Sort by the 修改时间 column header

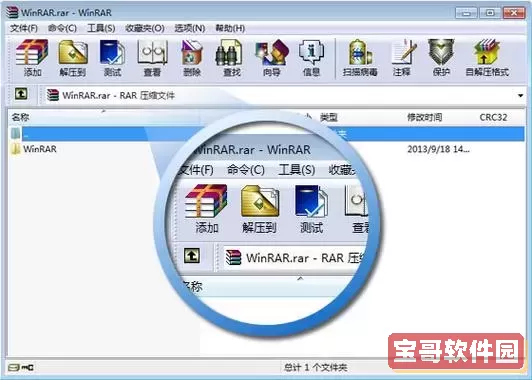424,117
